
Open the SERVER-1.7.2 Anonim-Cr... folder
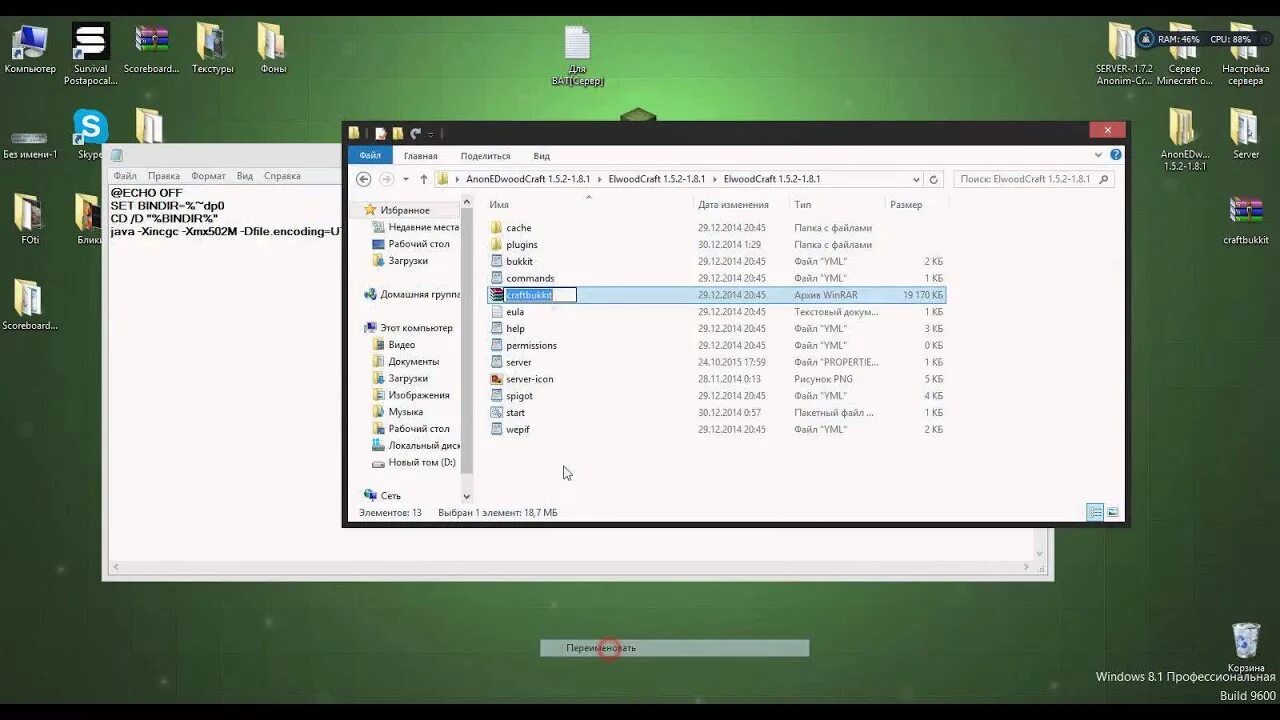tap(1124, 54)
